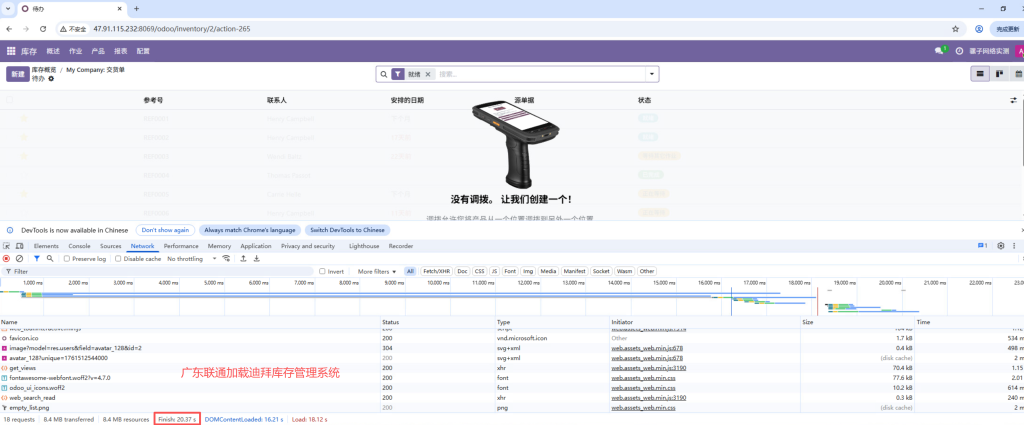The height and width of the screenshot is (425, 1024).
Task: Switch to kanban view in Odoo
Action: click(999, 74)
